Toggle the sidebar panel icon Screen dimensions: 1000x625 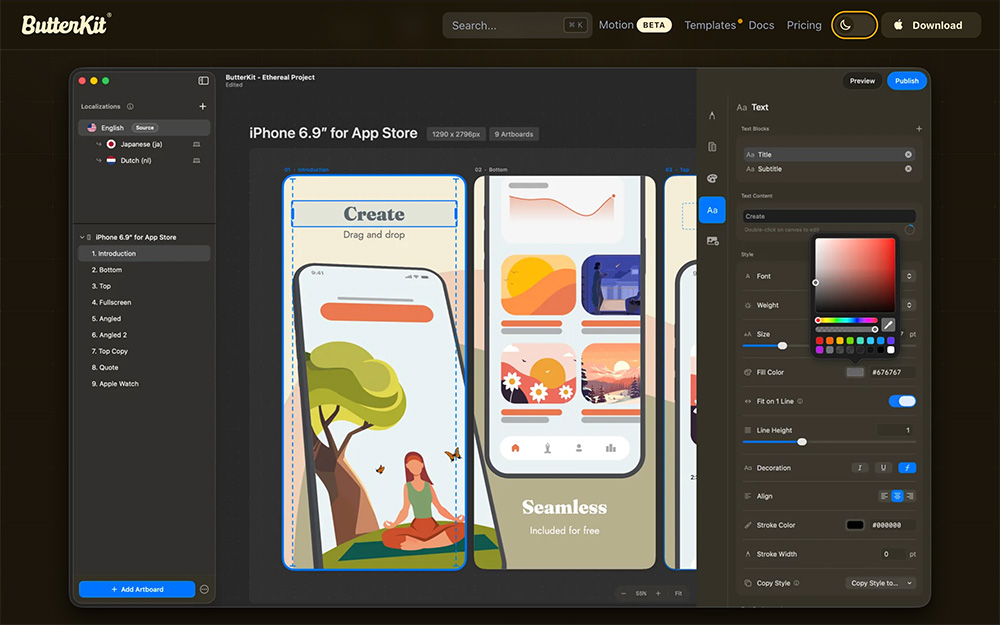coord(203,80)
